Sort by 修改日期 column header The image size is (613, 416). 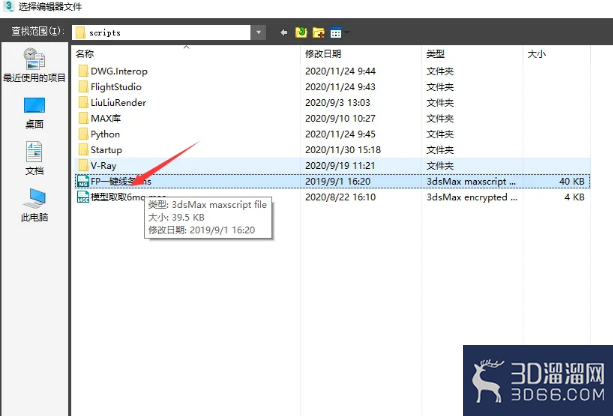323,54
